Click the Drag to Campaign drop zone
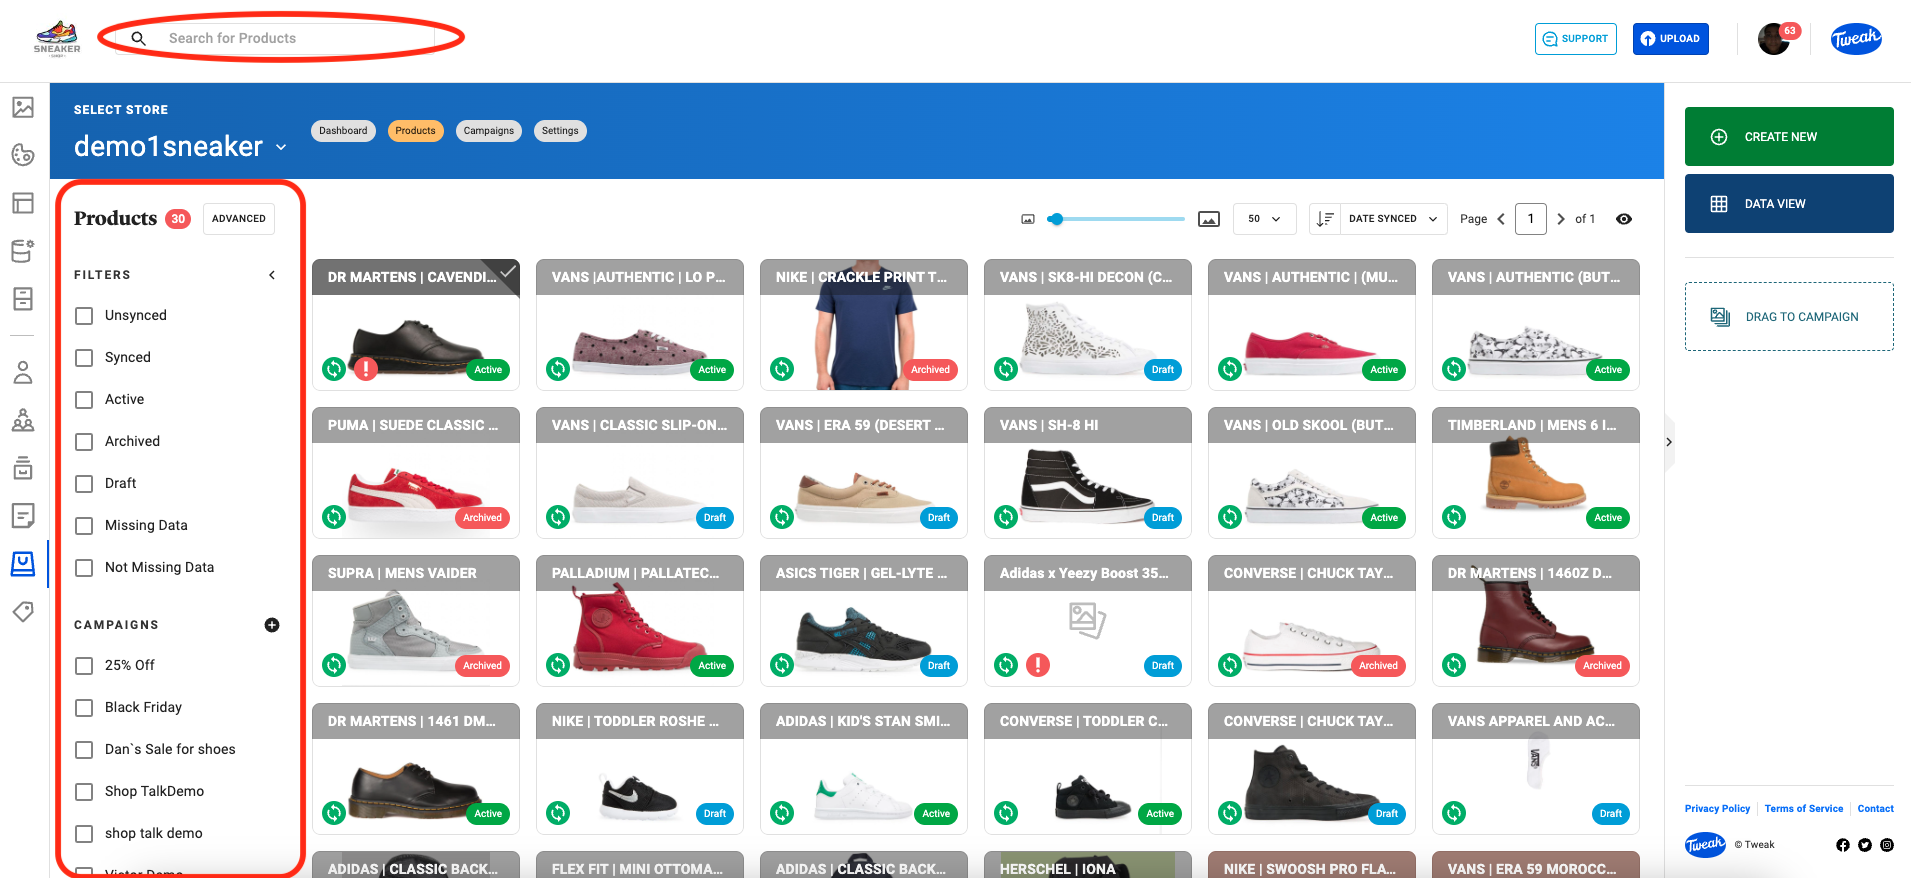The height and width of the screenshot is (878, 1911). (x=1789, y=316)
